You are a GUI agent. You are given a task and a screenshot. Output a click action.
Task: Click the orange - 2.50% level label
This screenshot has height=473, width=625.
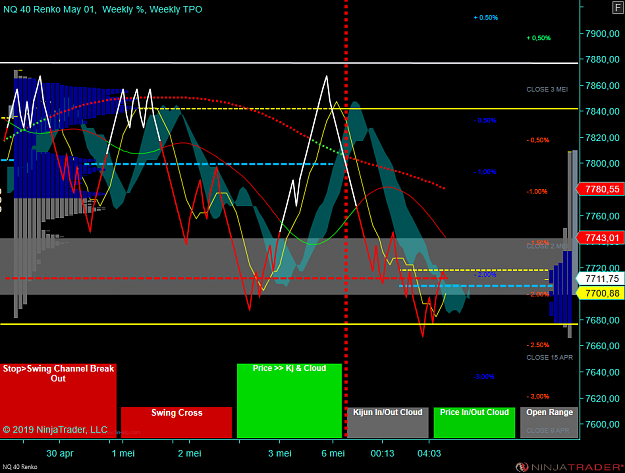coord(538,345)
